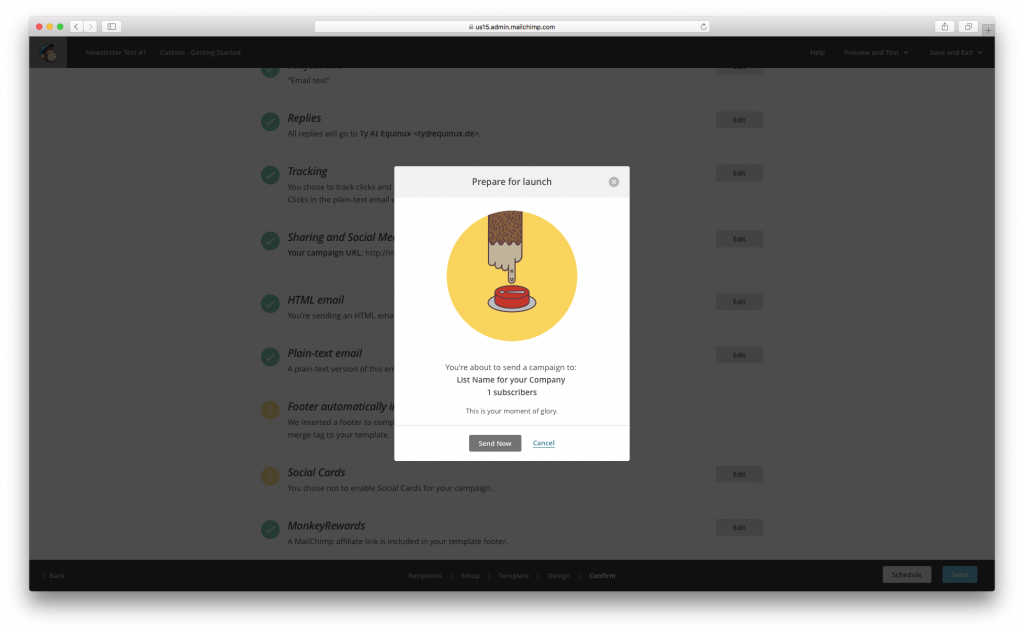Expand the Save and Exit dropdown

coord(955,52)
